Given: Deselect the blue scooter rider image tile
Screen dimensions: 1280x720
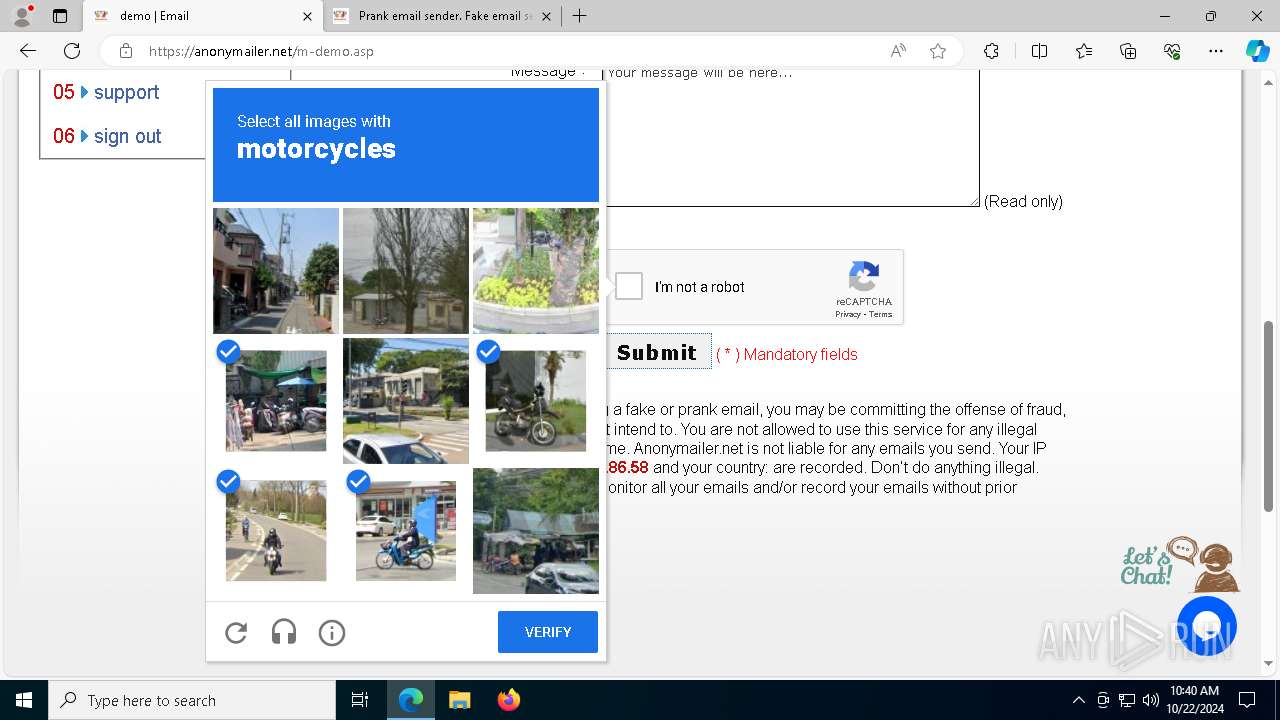Looking at the screenshot, I should [406, 531].
